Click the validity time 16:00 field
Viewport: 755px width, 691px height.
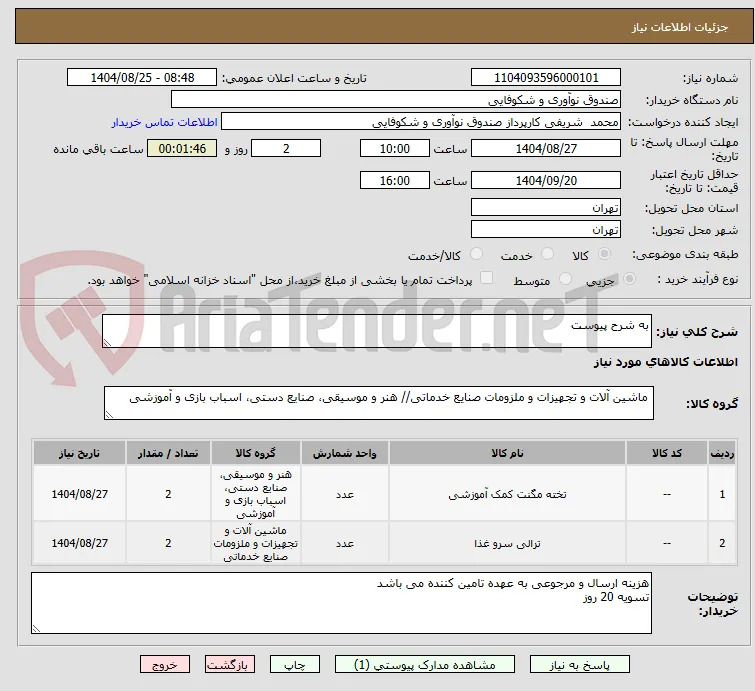click(394, 181)
